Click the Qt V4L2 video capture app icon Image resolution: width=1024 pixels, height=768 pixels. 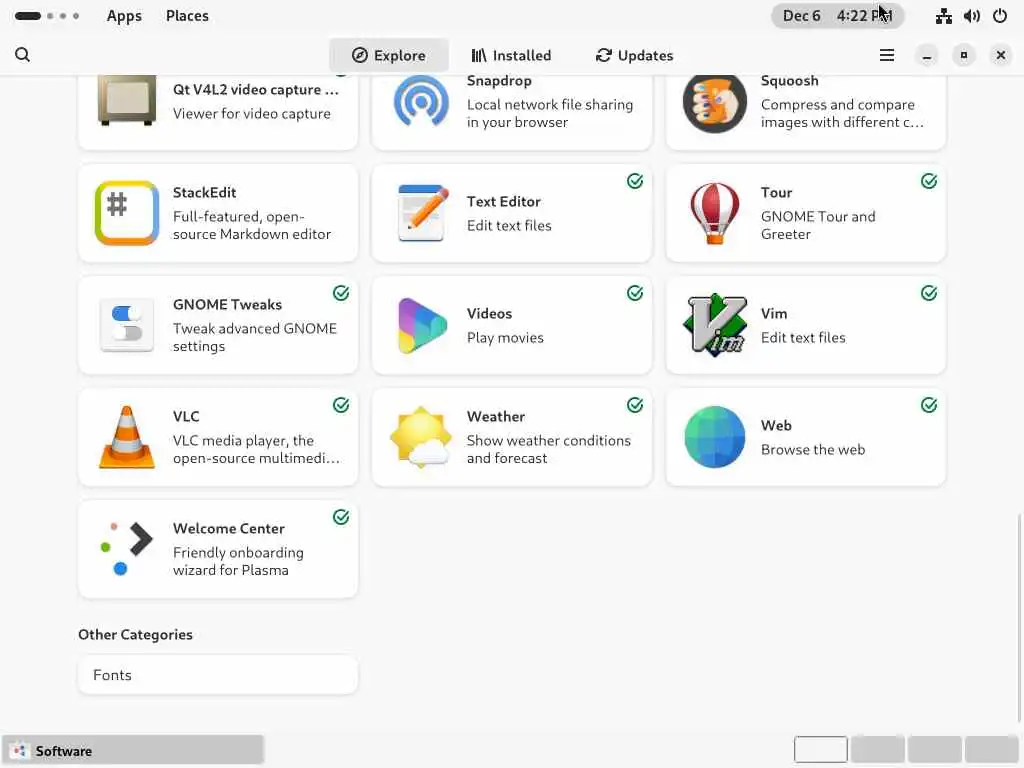pyautogui.click(x=127, y=99)
